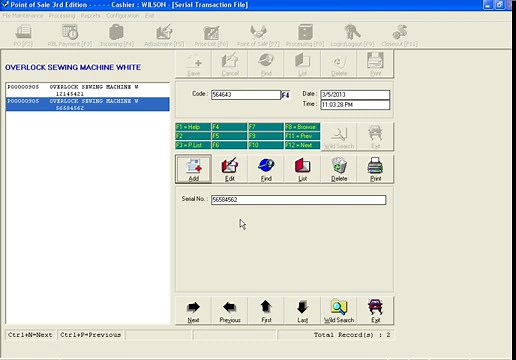The width and height of the screenshot is (516, 360).
Task: Select highlighted row with serial 56584562
Action: pos(88,104)
